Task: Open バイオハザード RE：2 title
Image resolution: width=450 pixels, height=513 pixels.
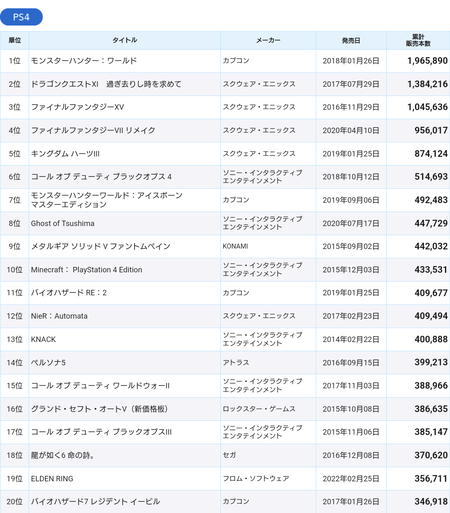Action: [69, 293]
